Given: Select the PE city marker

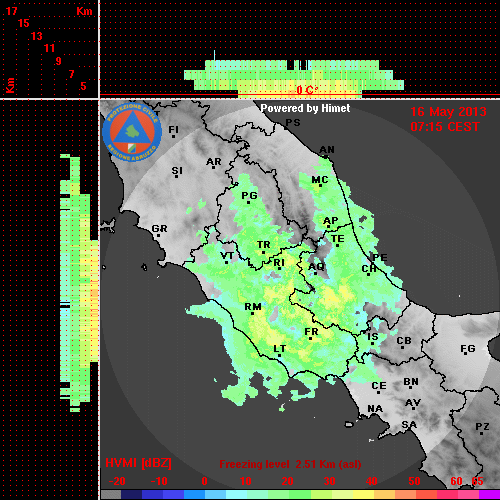Looking at the screenshot, I should coord(380,257).
